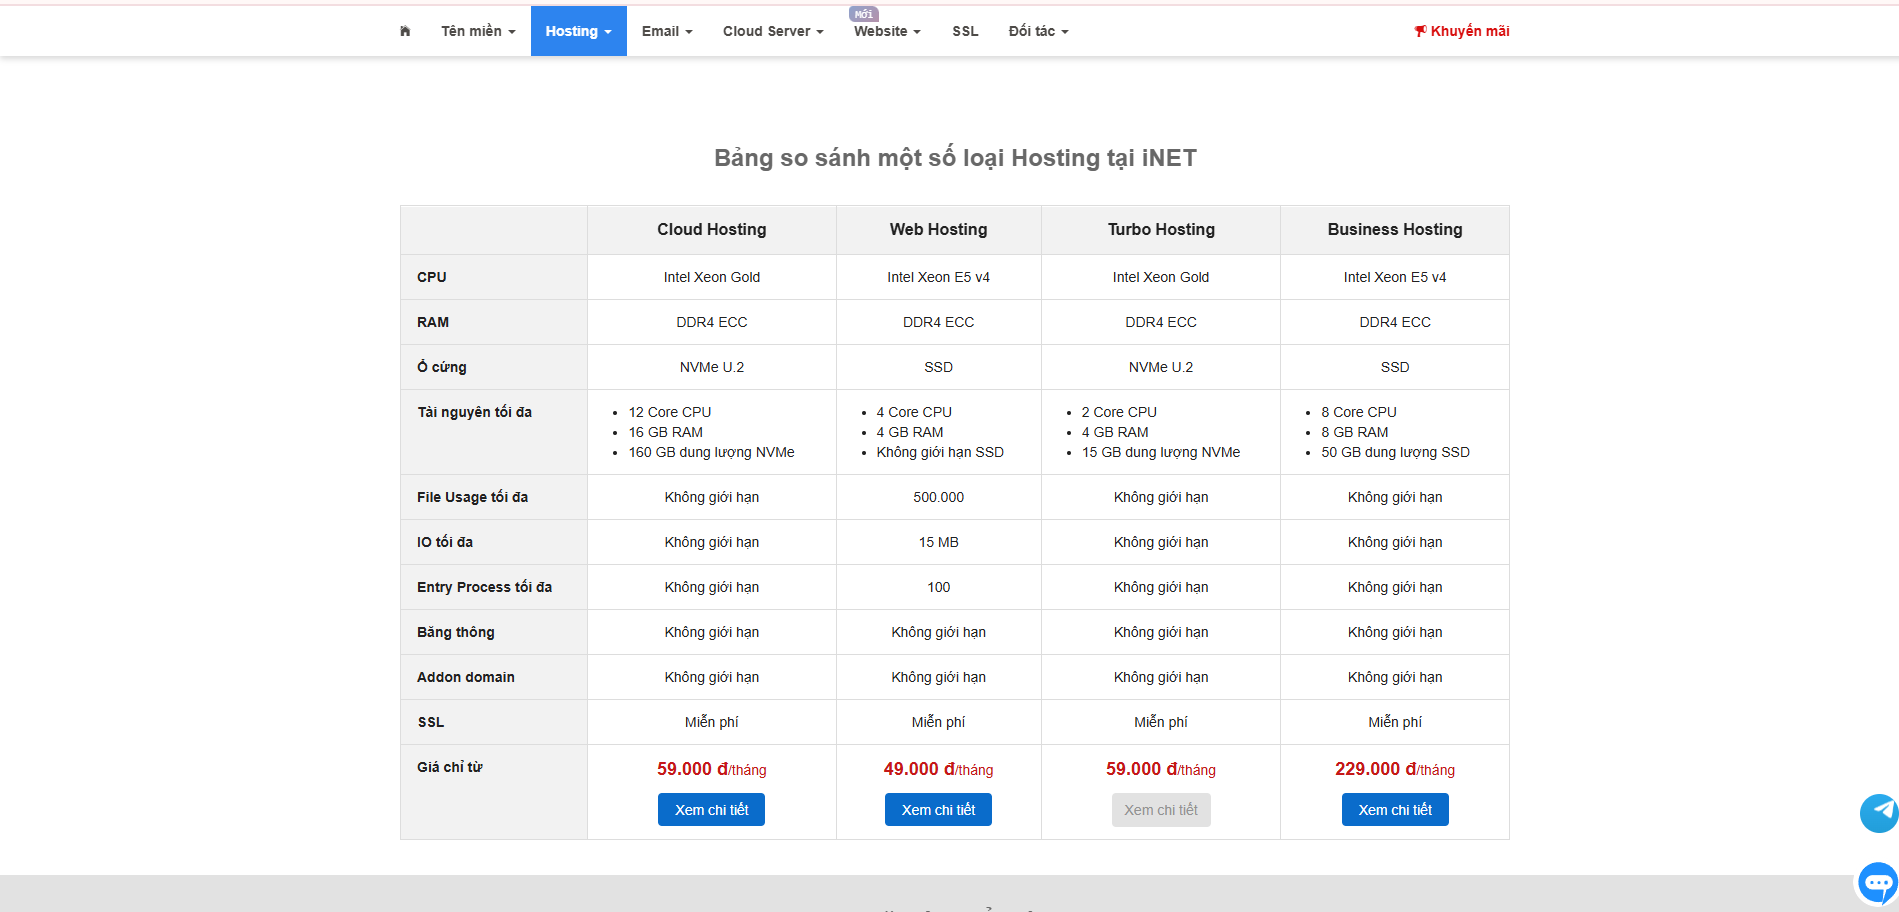This screenshot has height=912, width=1899.
Task: Open the Cloud Server dropdown
Action: coord(772,31)
